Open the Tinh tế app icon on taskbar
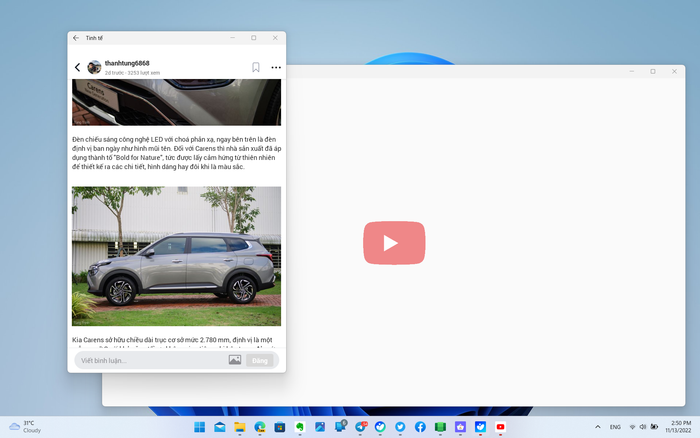The height and width of the screenshot is (438, 700). (480, 427)
